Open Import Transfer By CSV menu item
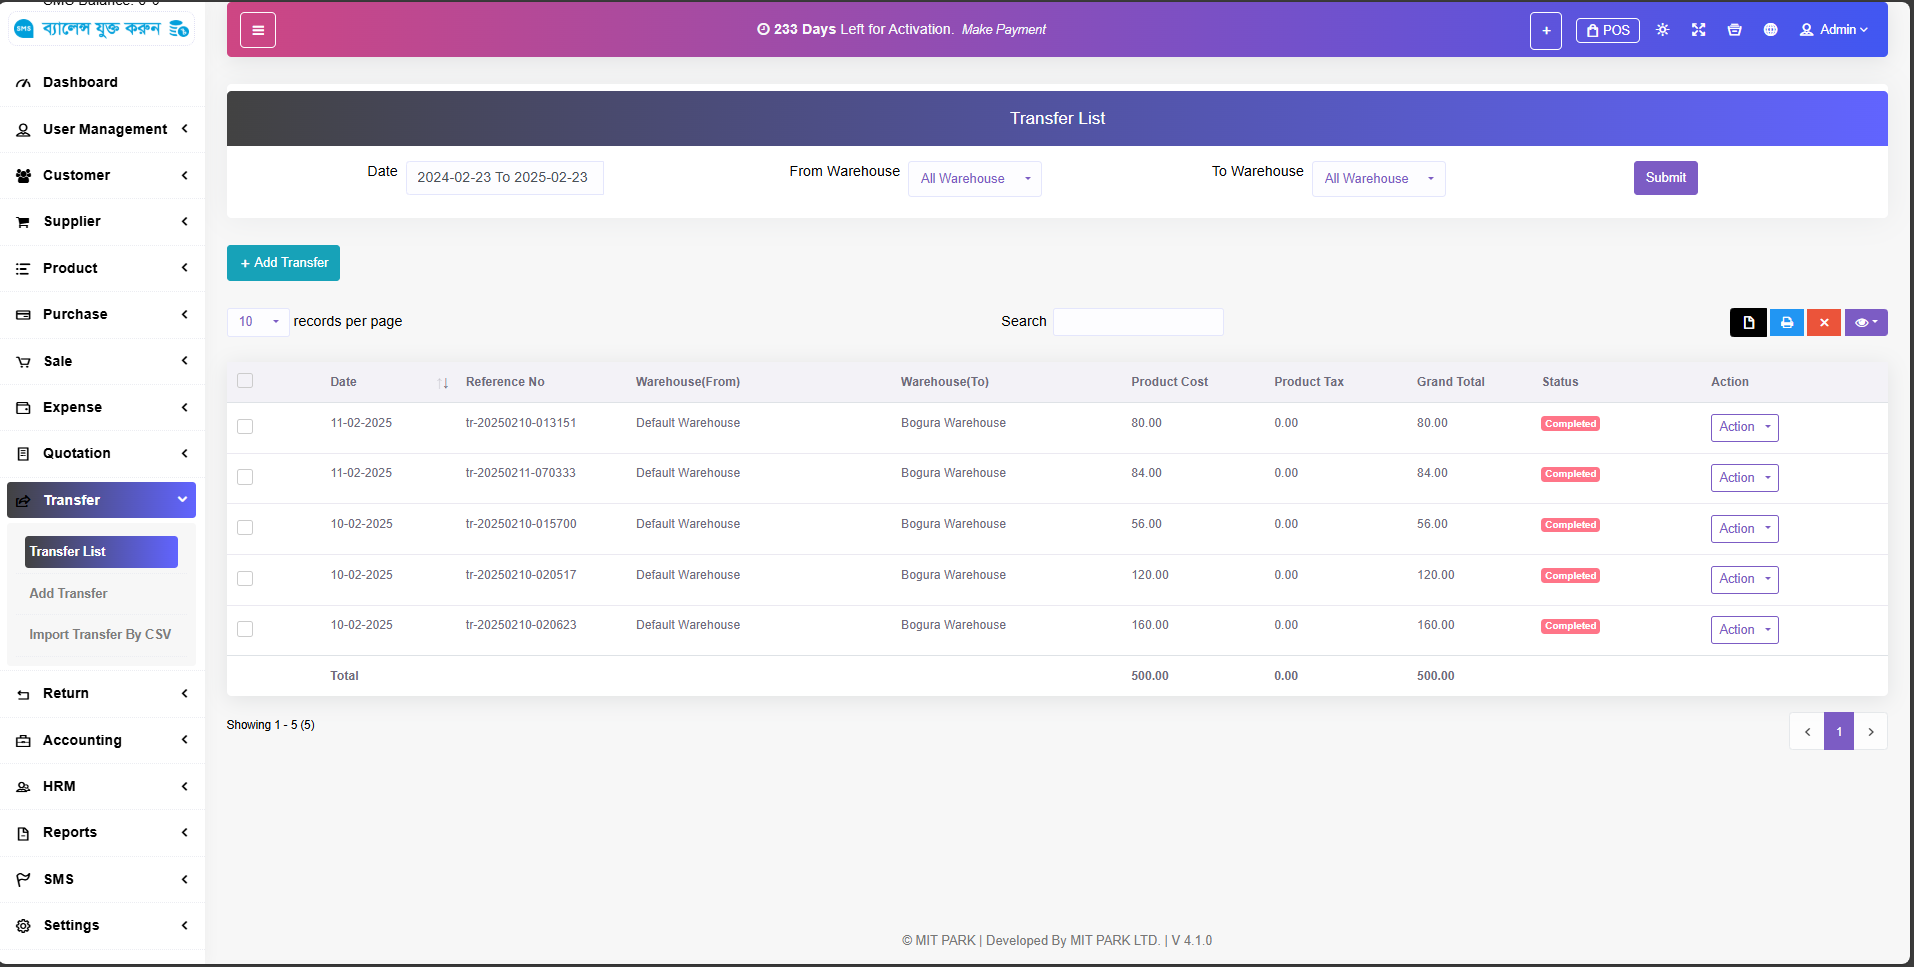Viewport: 1914px width, 967px height. pos(100,635)
